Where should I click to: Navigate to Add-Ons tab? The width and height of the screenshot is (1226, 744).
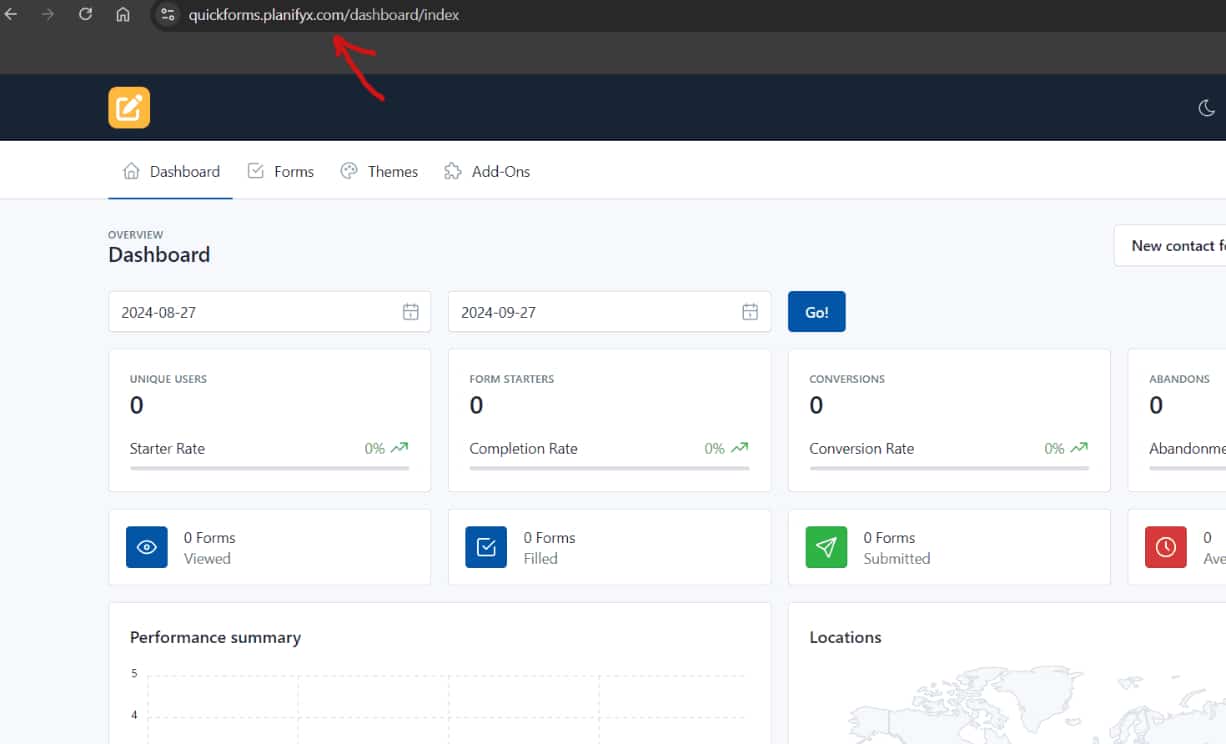487,172
